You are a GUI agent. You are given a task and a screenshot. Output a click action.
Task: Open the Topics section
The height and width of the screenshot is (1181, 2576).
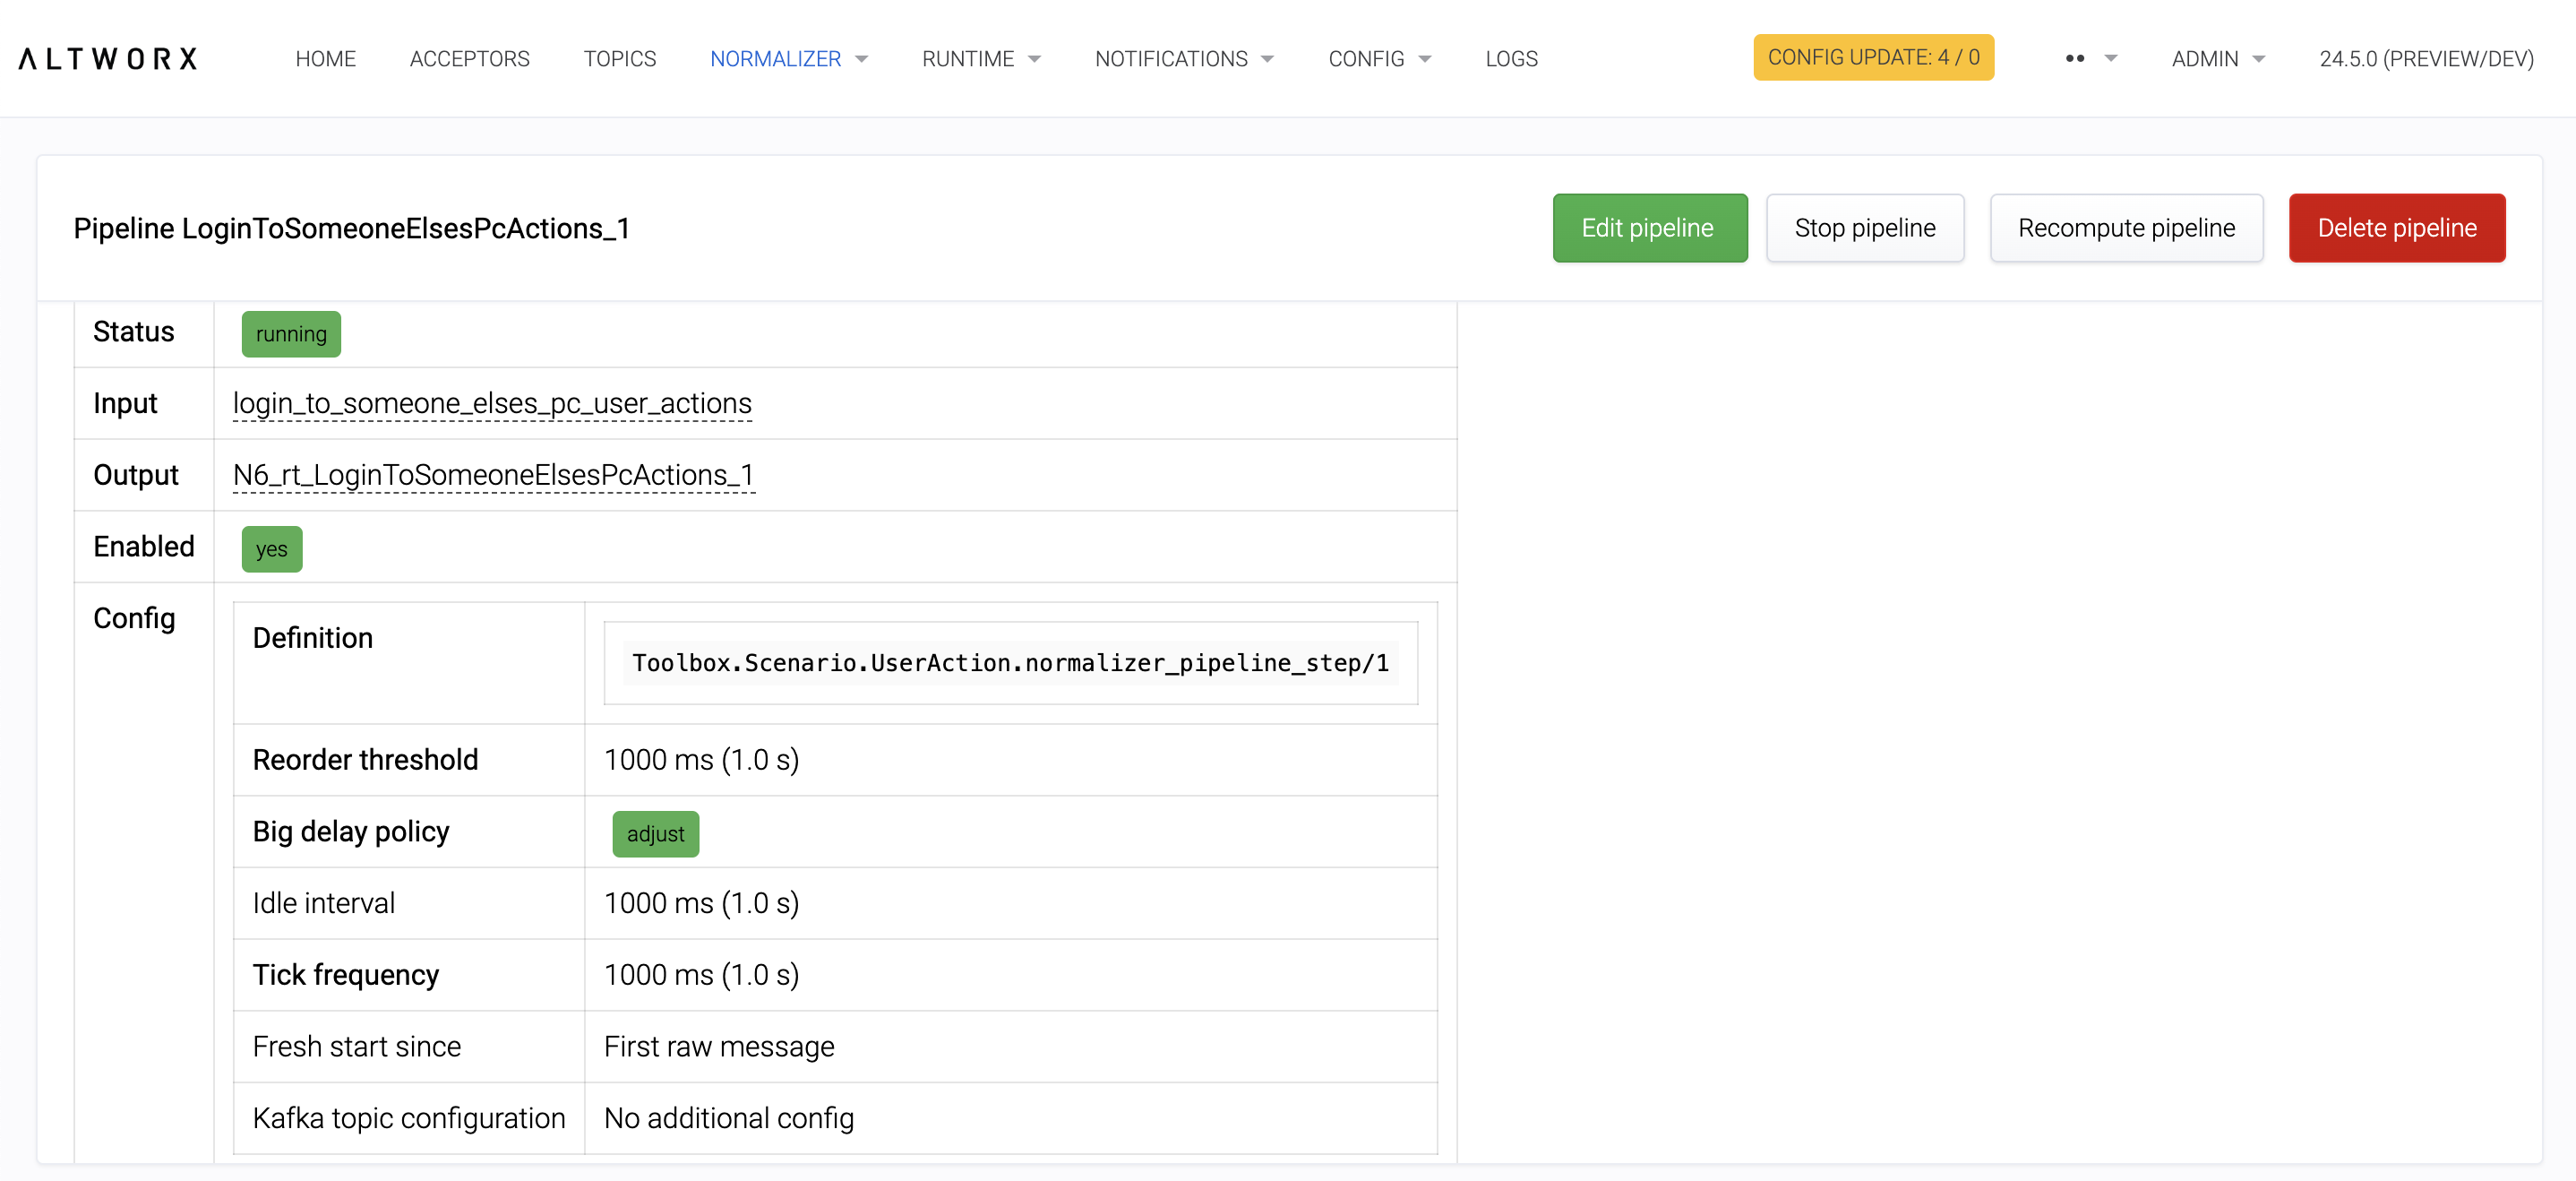coord(619,59)
